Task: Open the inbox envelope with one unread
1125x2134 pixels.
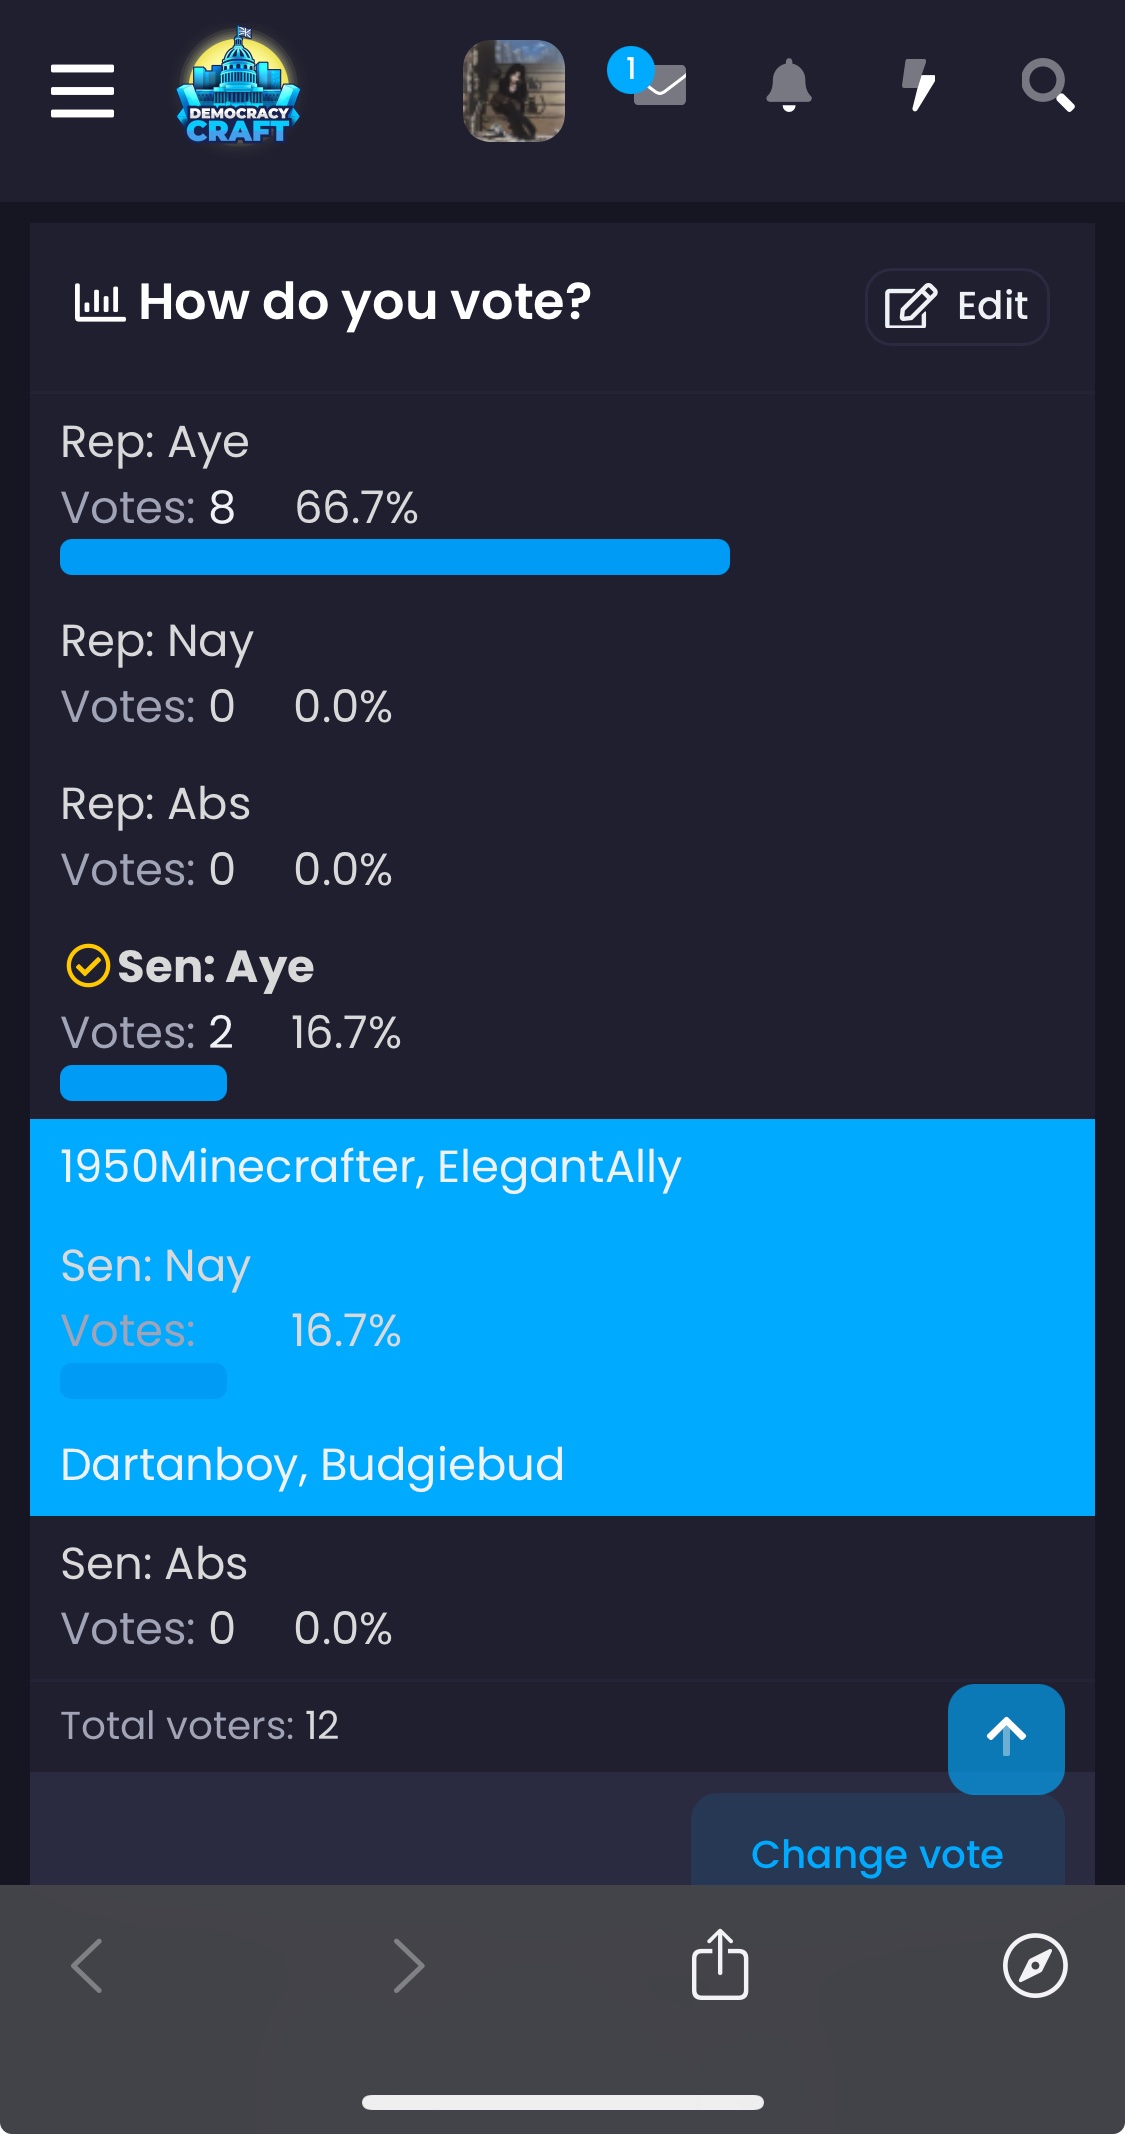Action: point(649,80)
